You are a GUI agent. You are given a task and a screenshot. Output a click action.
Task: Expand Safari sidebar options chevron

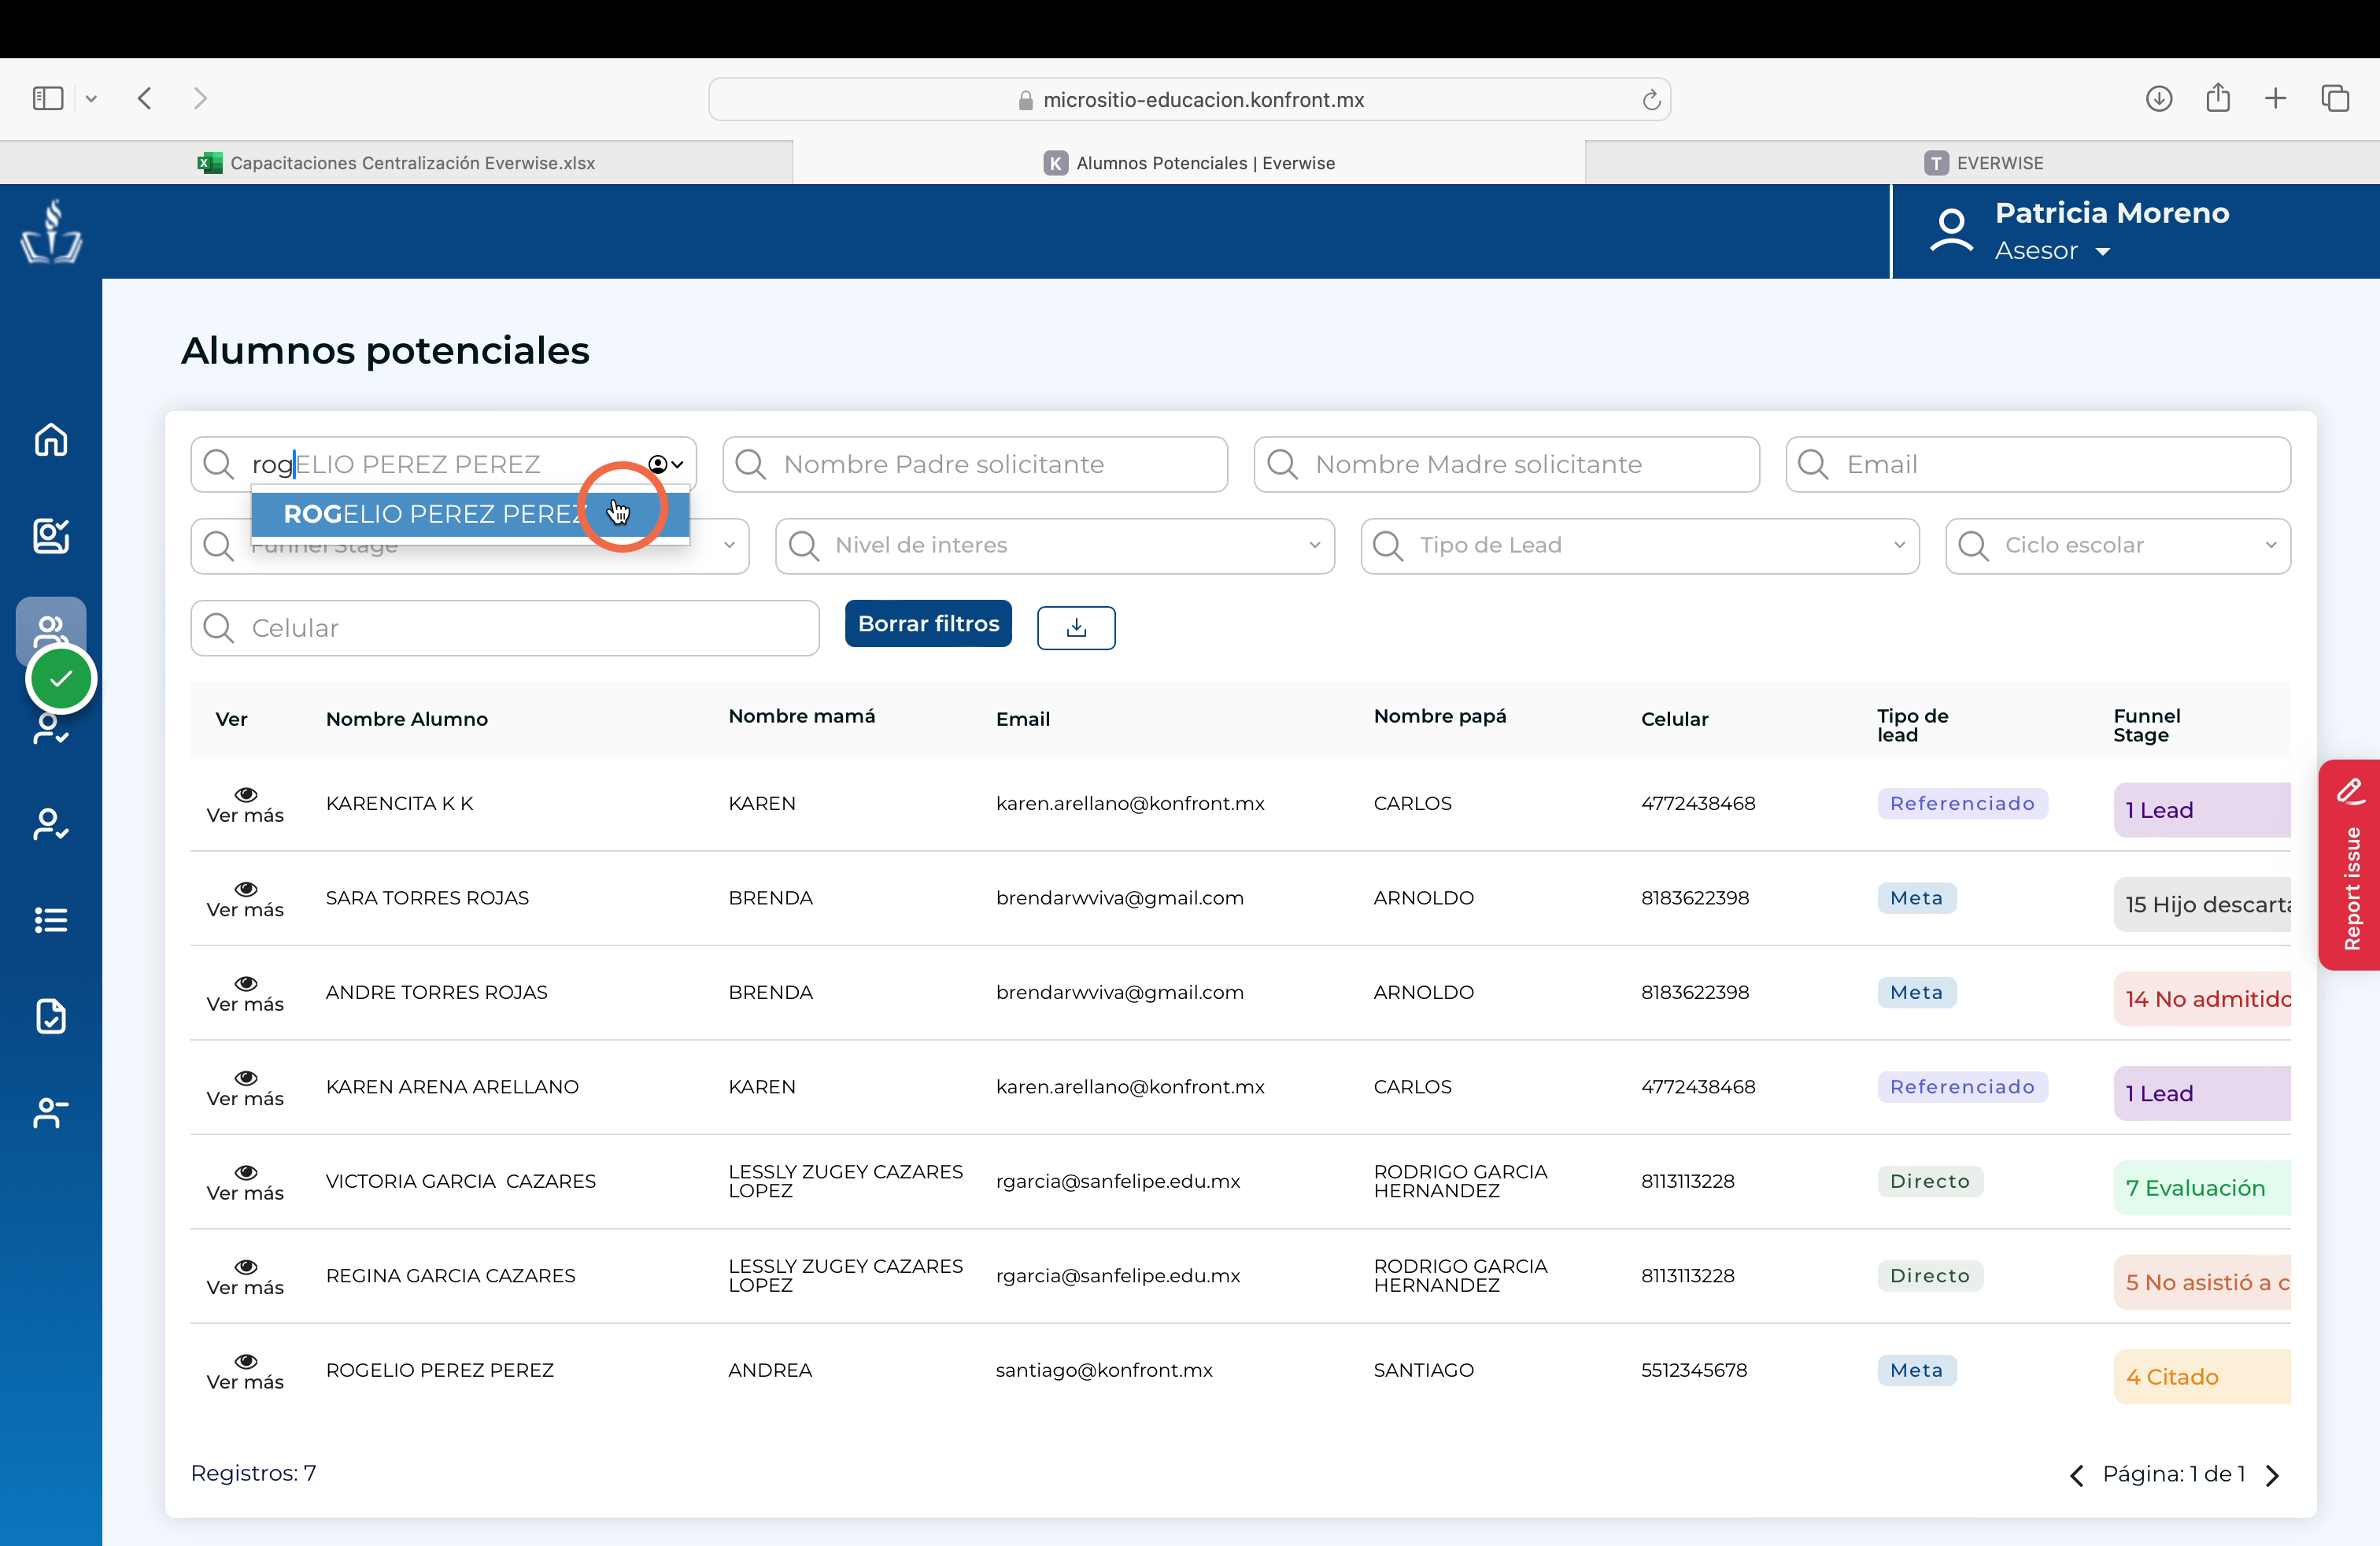tap(91, 98)
